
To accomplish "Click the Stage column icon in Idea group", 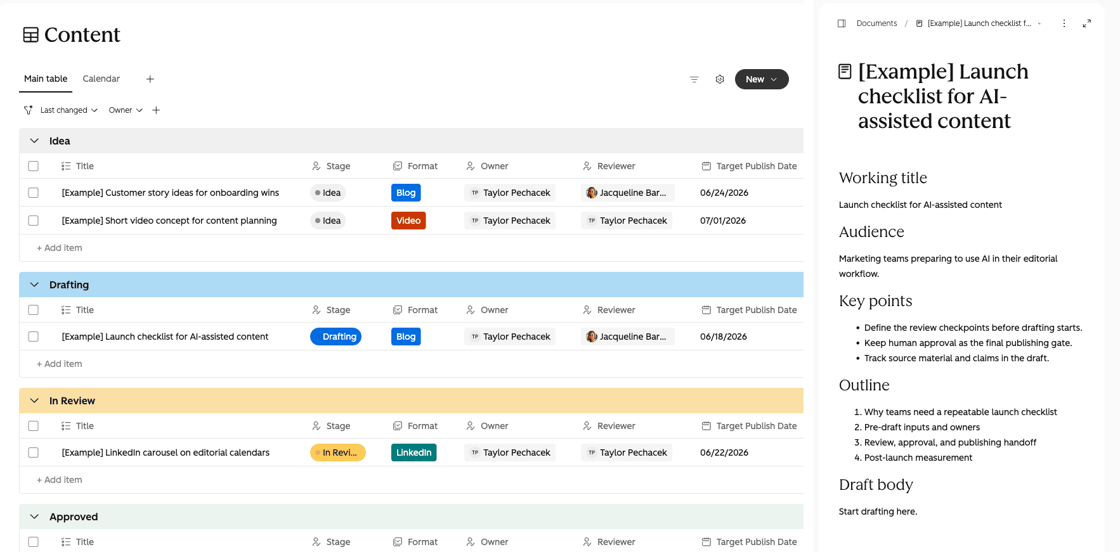I will coord(316,166).
